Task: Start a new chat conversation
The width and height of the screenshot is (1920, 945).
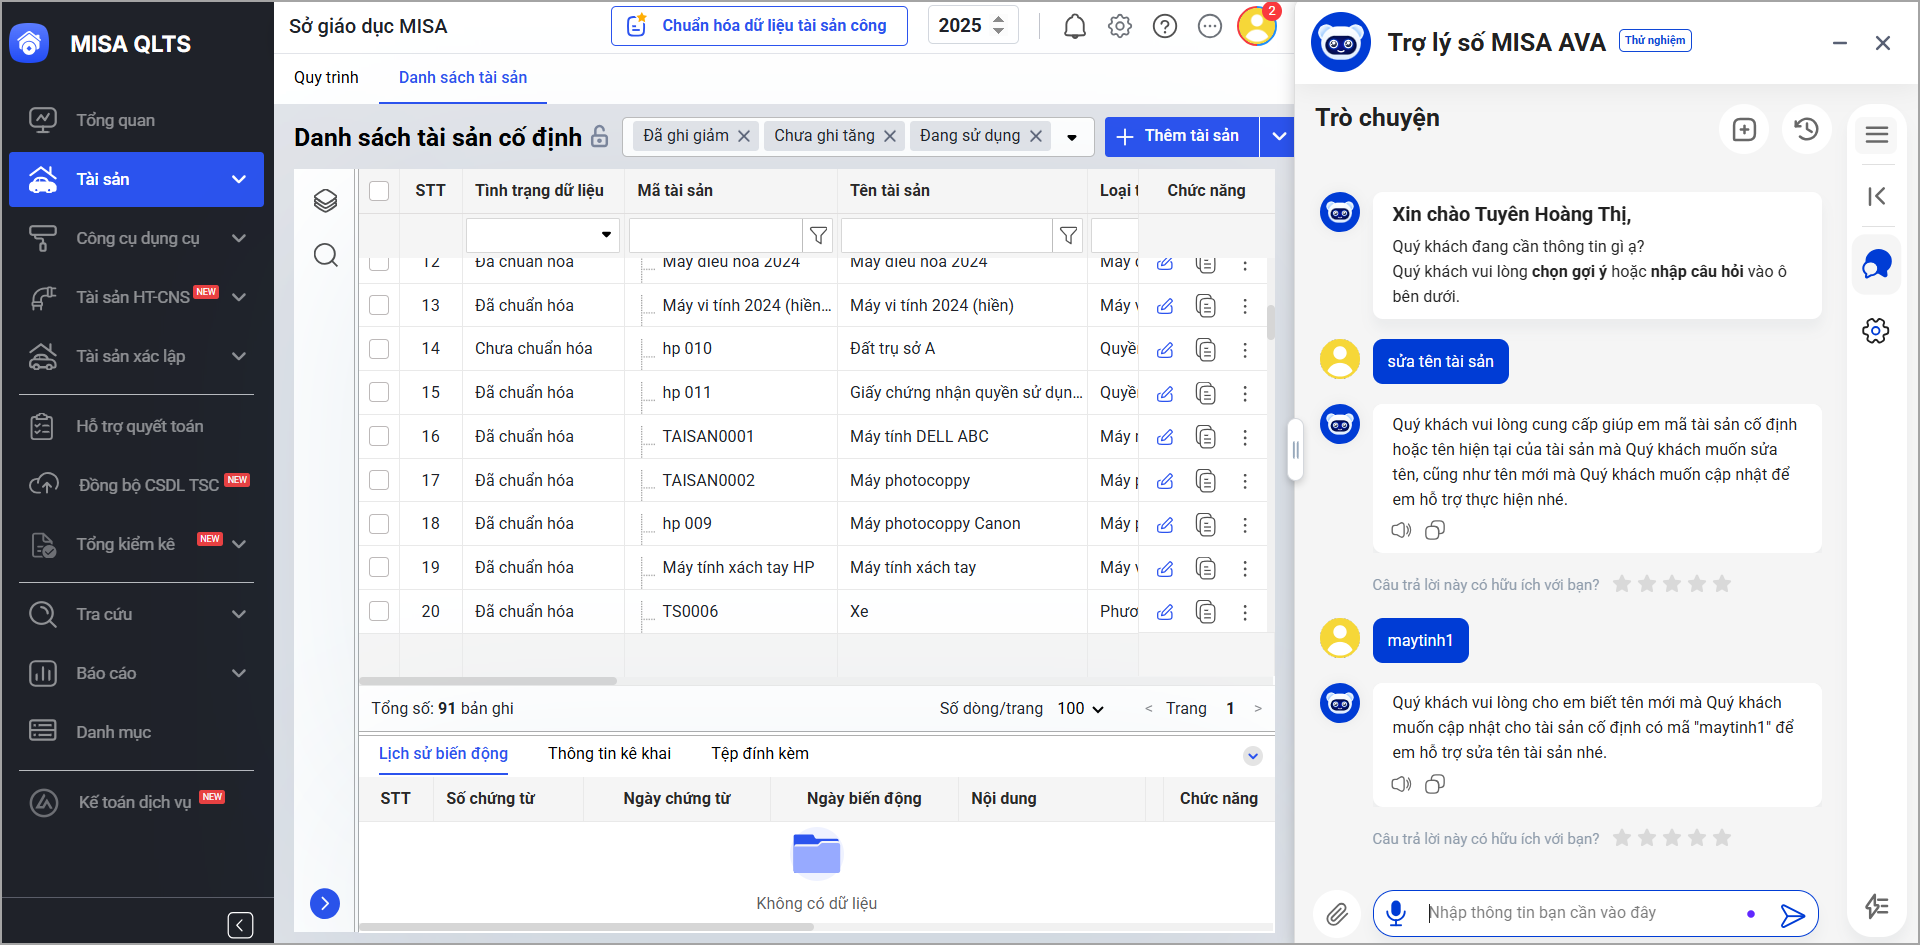Action: [1744, 130]
